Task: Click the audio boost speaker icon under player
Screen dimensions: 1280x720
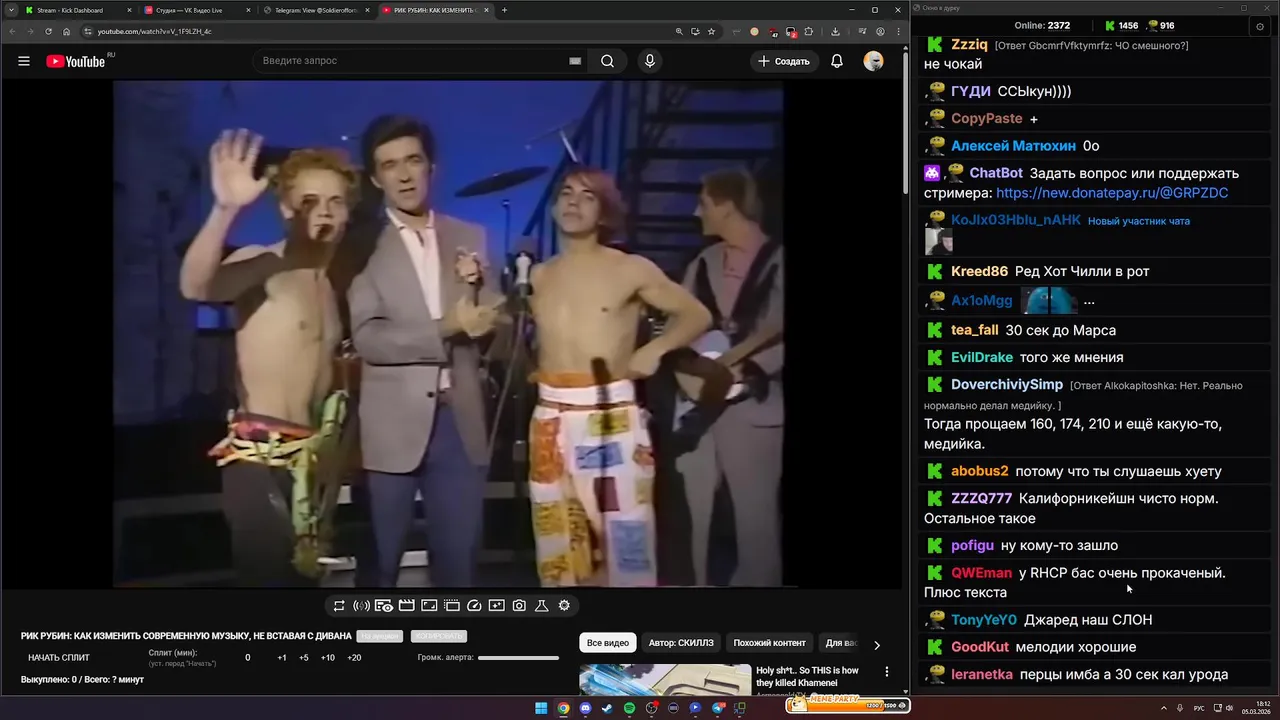Action: 361,605
